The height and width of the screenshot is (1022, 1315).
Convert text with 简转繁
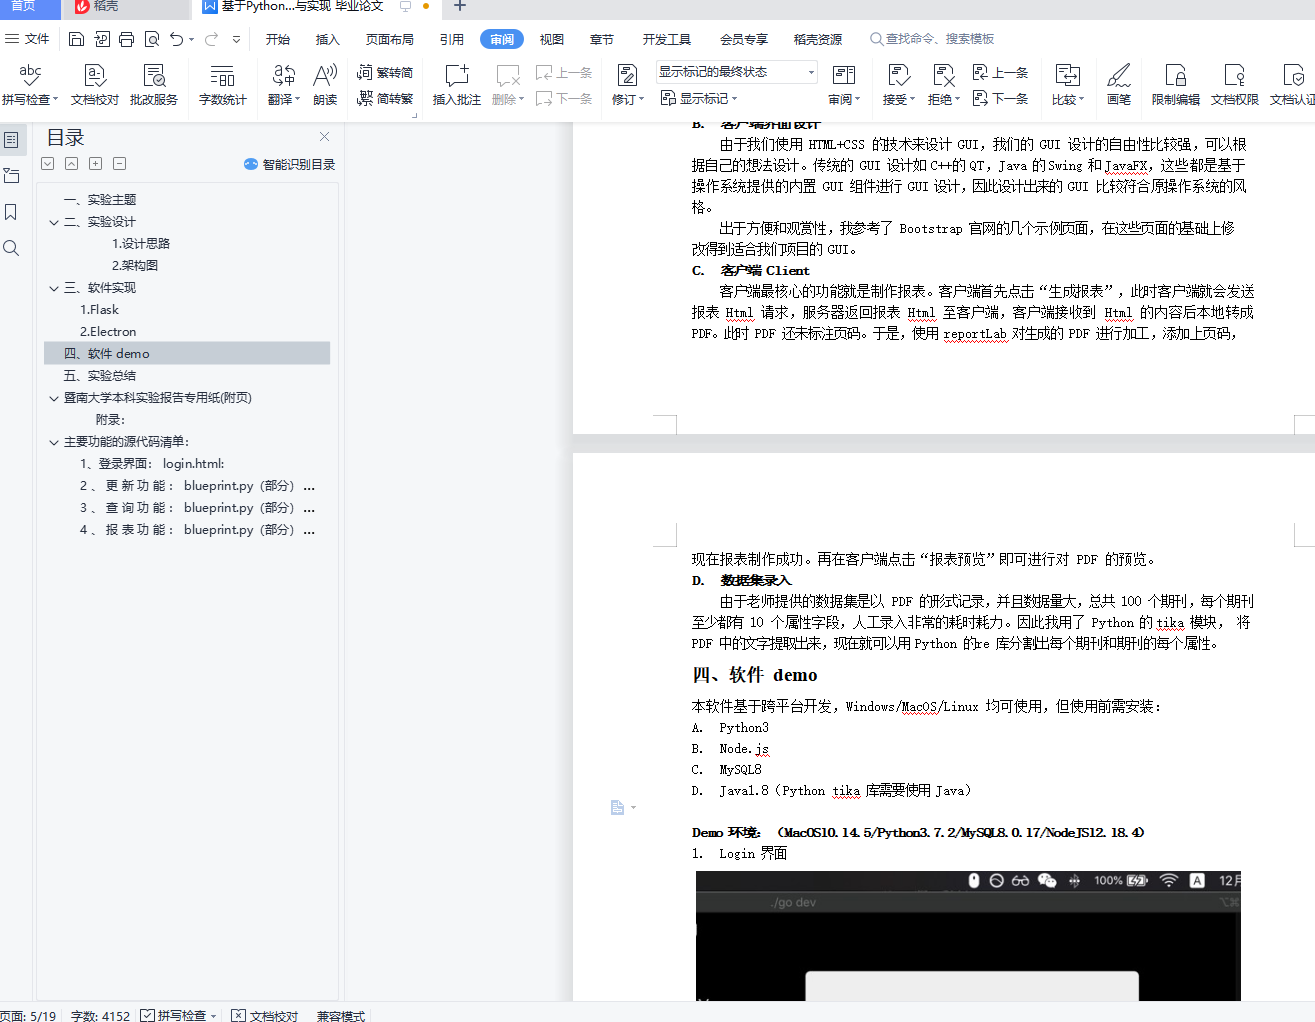(x=385, y=98)
